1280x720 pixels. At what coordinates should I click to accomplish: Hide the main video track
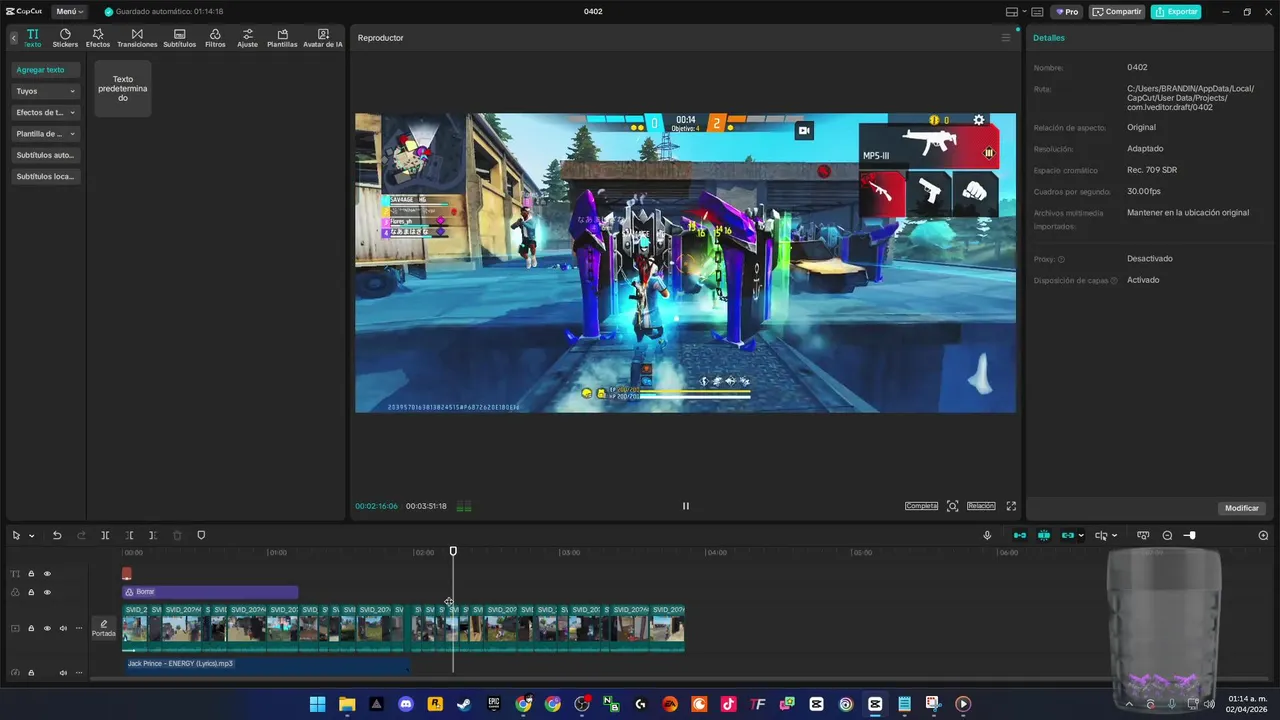[x=47, y=628]
